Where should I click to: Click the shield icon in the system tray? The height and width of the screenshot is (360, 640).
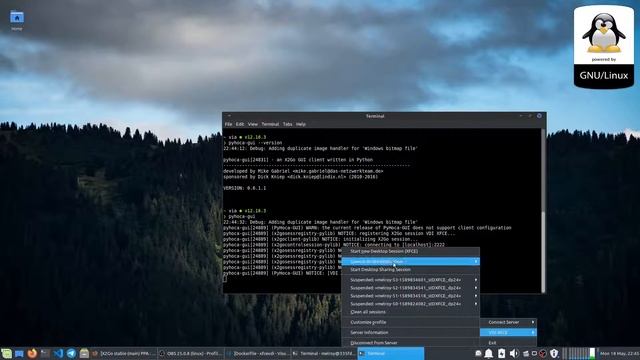tap(554, 353)
